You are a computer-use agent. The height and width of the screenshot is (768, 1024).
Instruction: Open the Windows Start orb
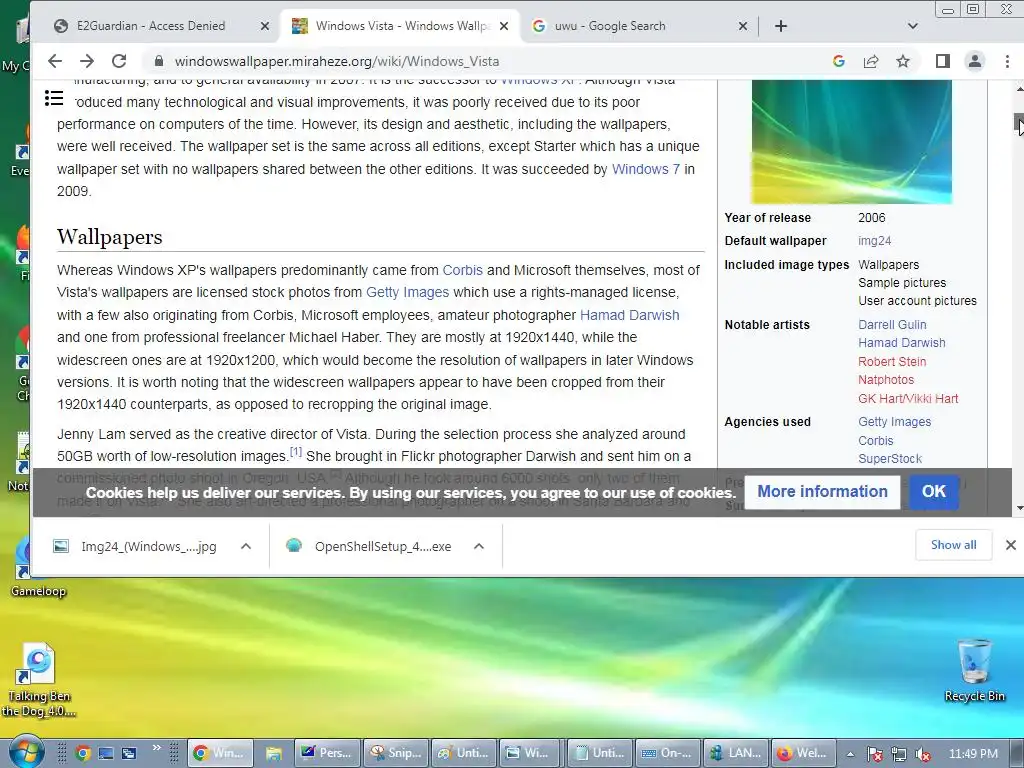pos(27,752)
